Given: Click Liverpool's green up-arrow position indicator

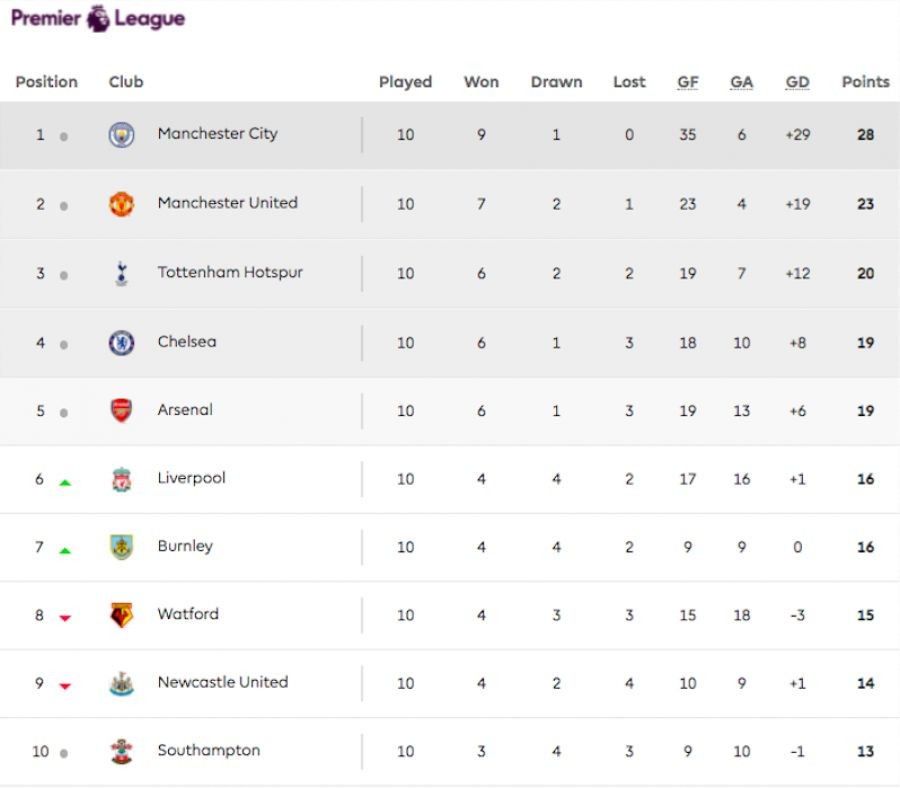Looking at the screenshot, I should pos(65,482).
